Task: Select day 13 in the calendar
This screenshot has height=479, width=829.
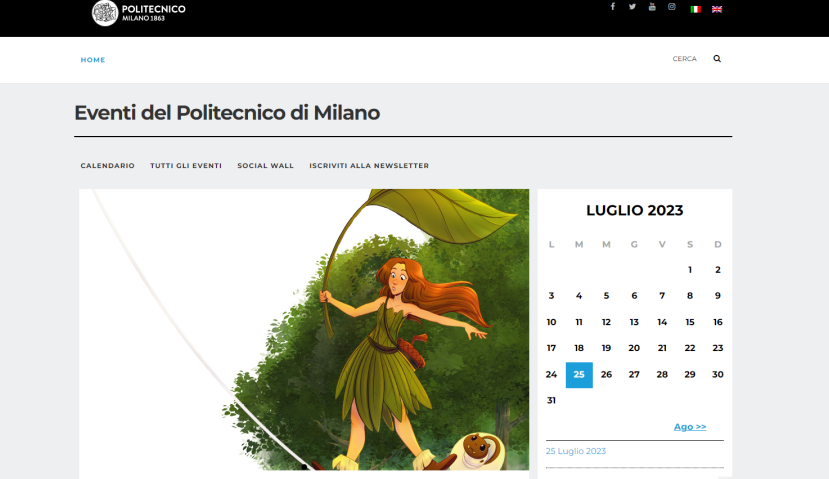Action: point(634,322)
